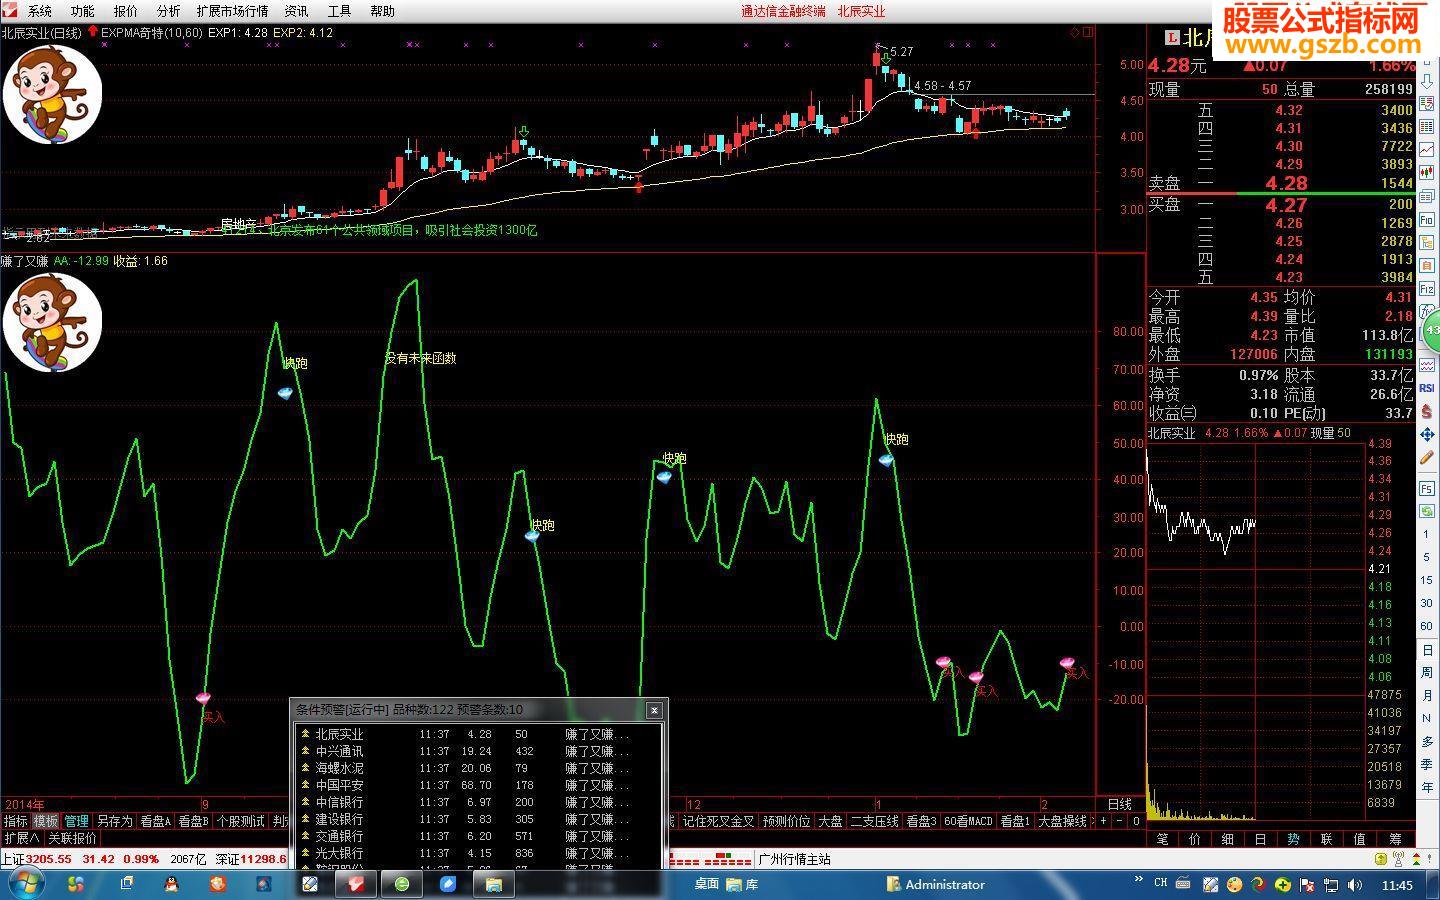Click 广州行情主站 in status bar
1440x900 pixels.
point(794,859)
